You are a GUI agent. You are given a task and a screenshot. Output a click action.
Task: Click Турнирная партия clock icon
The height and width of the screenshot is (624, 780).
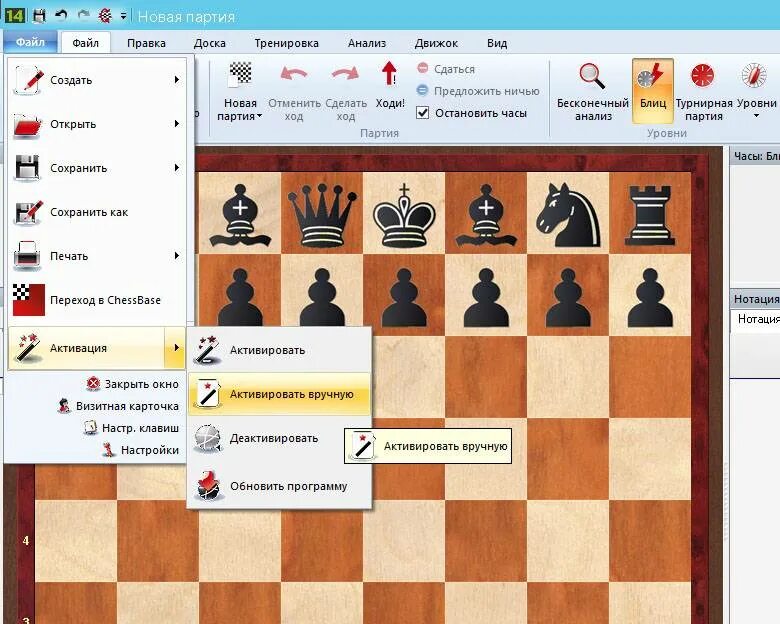coord(702,76)
